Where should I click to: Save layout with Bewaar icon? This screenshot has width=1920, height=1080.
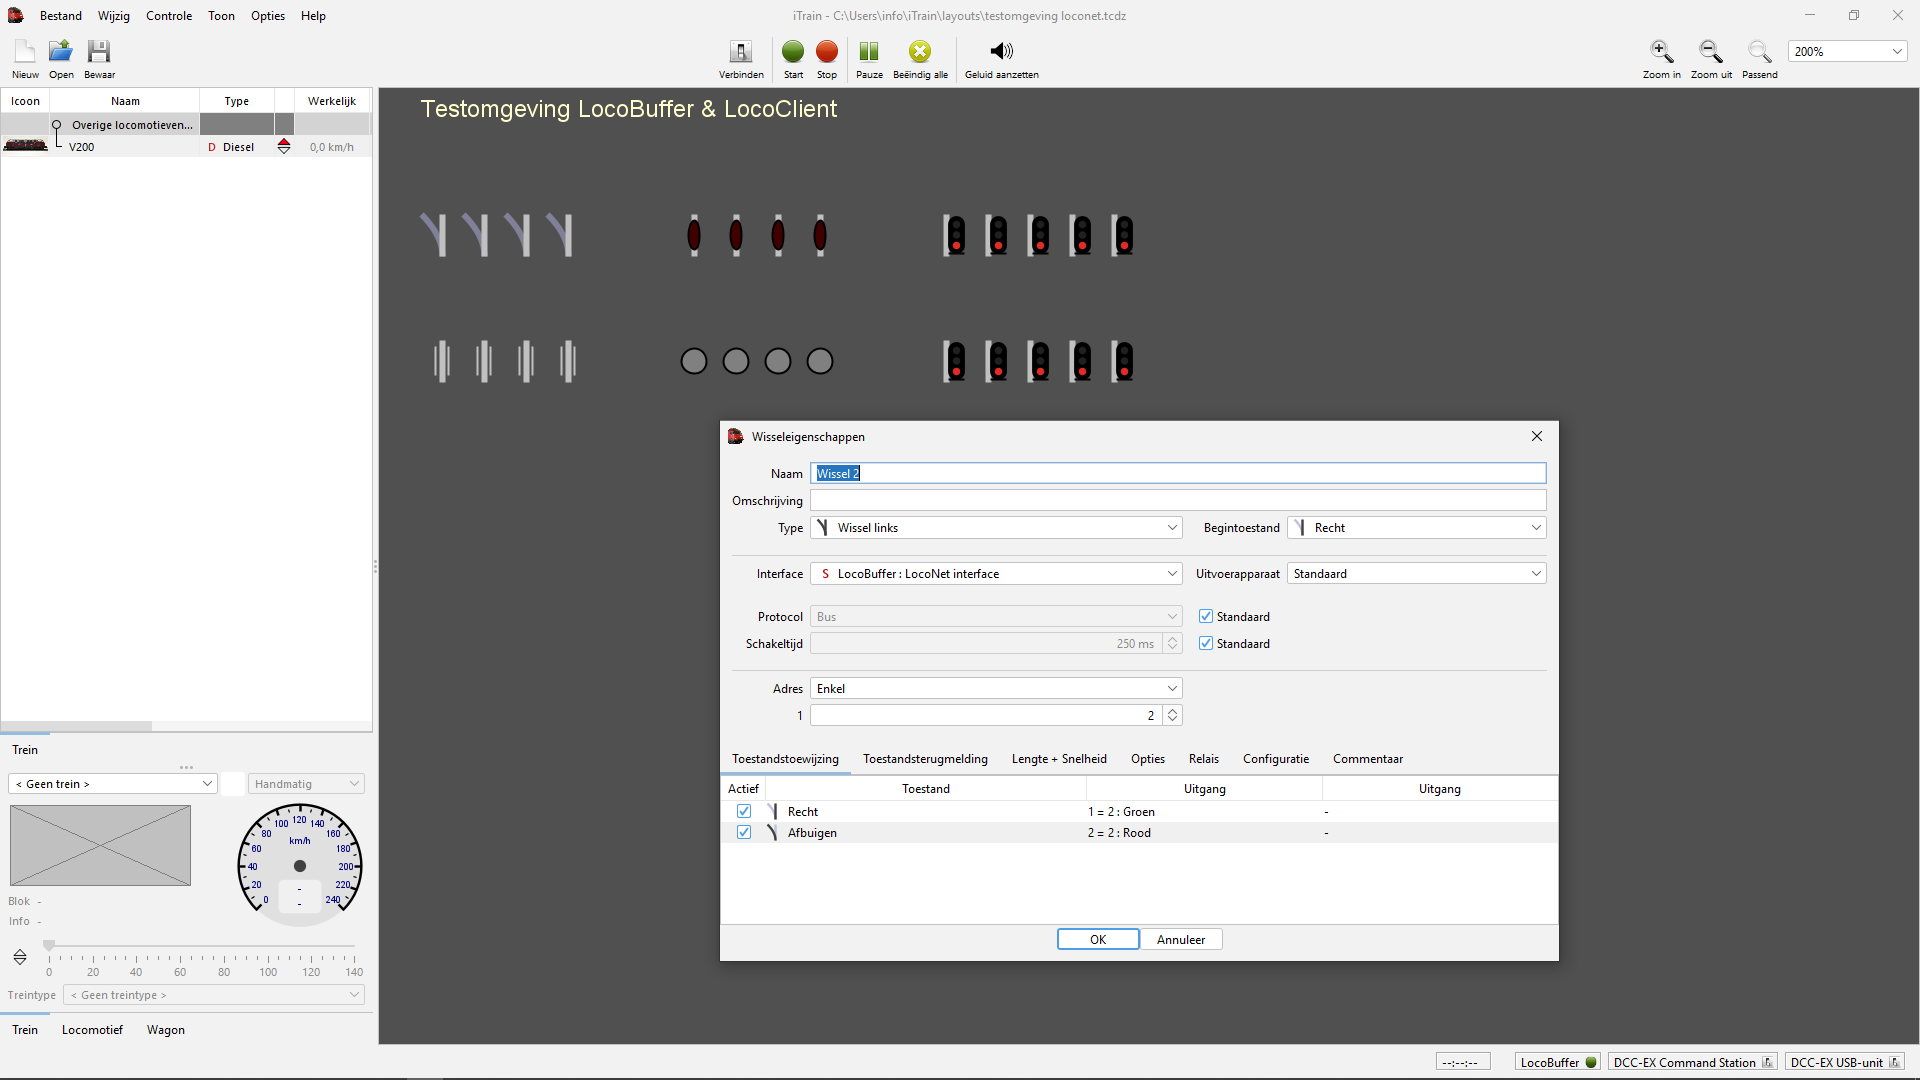98,52
